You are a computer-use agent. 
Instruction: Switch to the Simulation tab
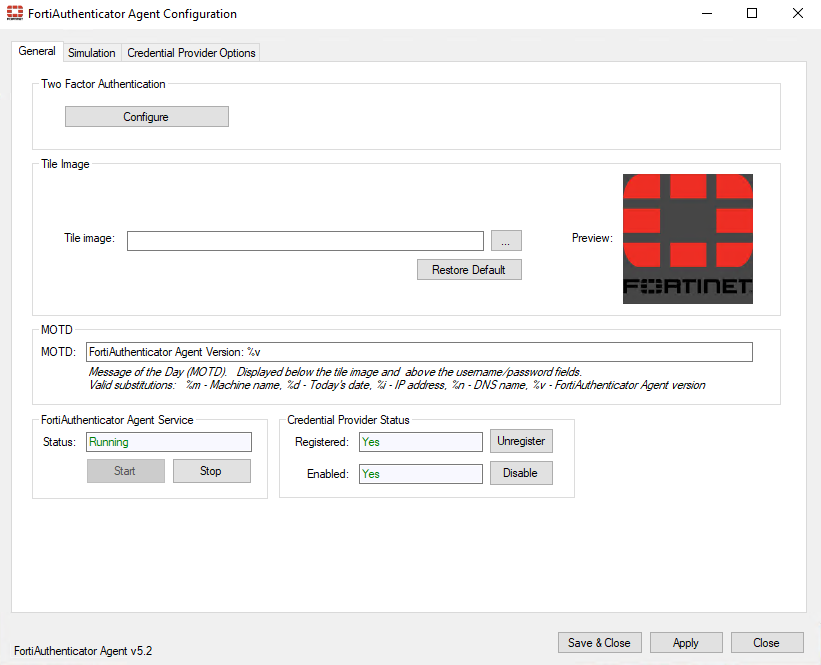coord(91,52)
